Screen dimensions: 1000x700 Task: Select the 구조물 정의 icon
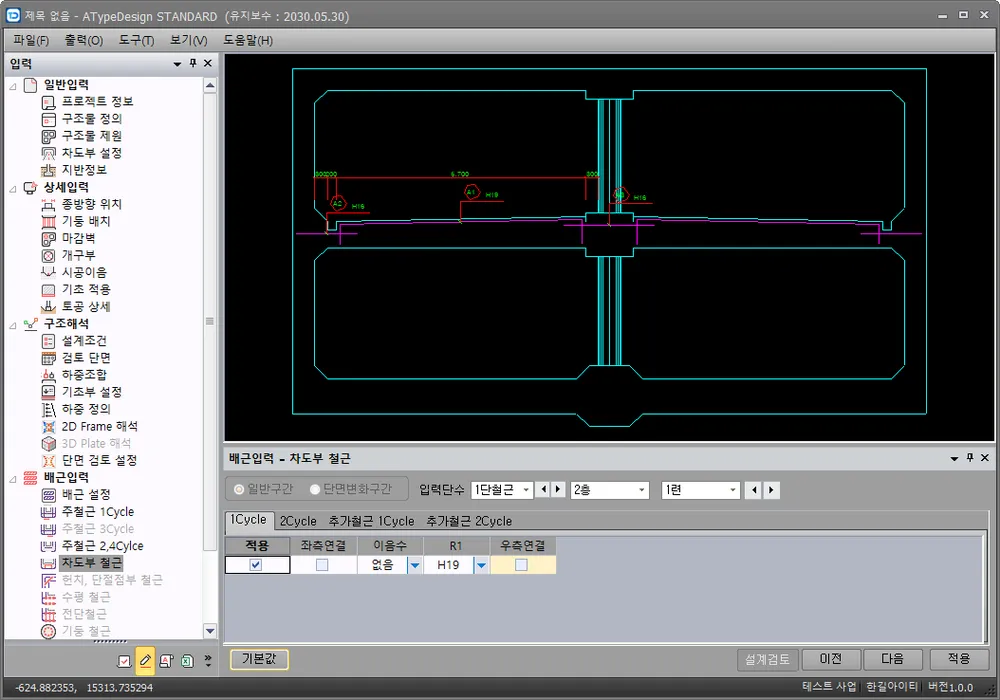pos(48,119)
